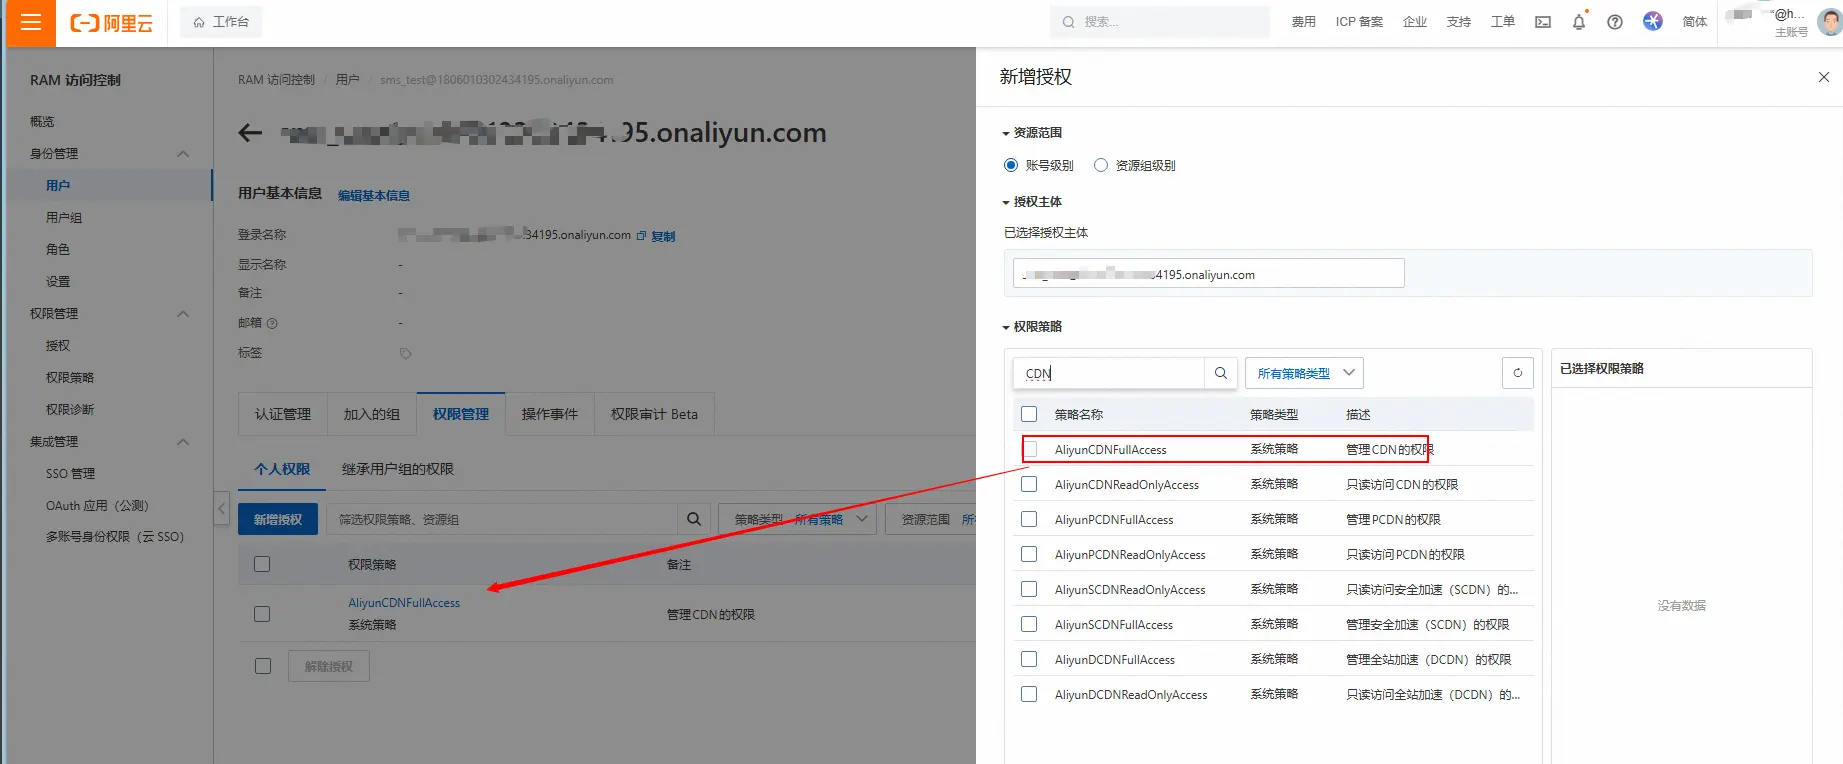Tick the AliyunCDNReadOnlyAccess checkbox
The image size is (1843, 764).
[x=1029, y=485]
